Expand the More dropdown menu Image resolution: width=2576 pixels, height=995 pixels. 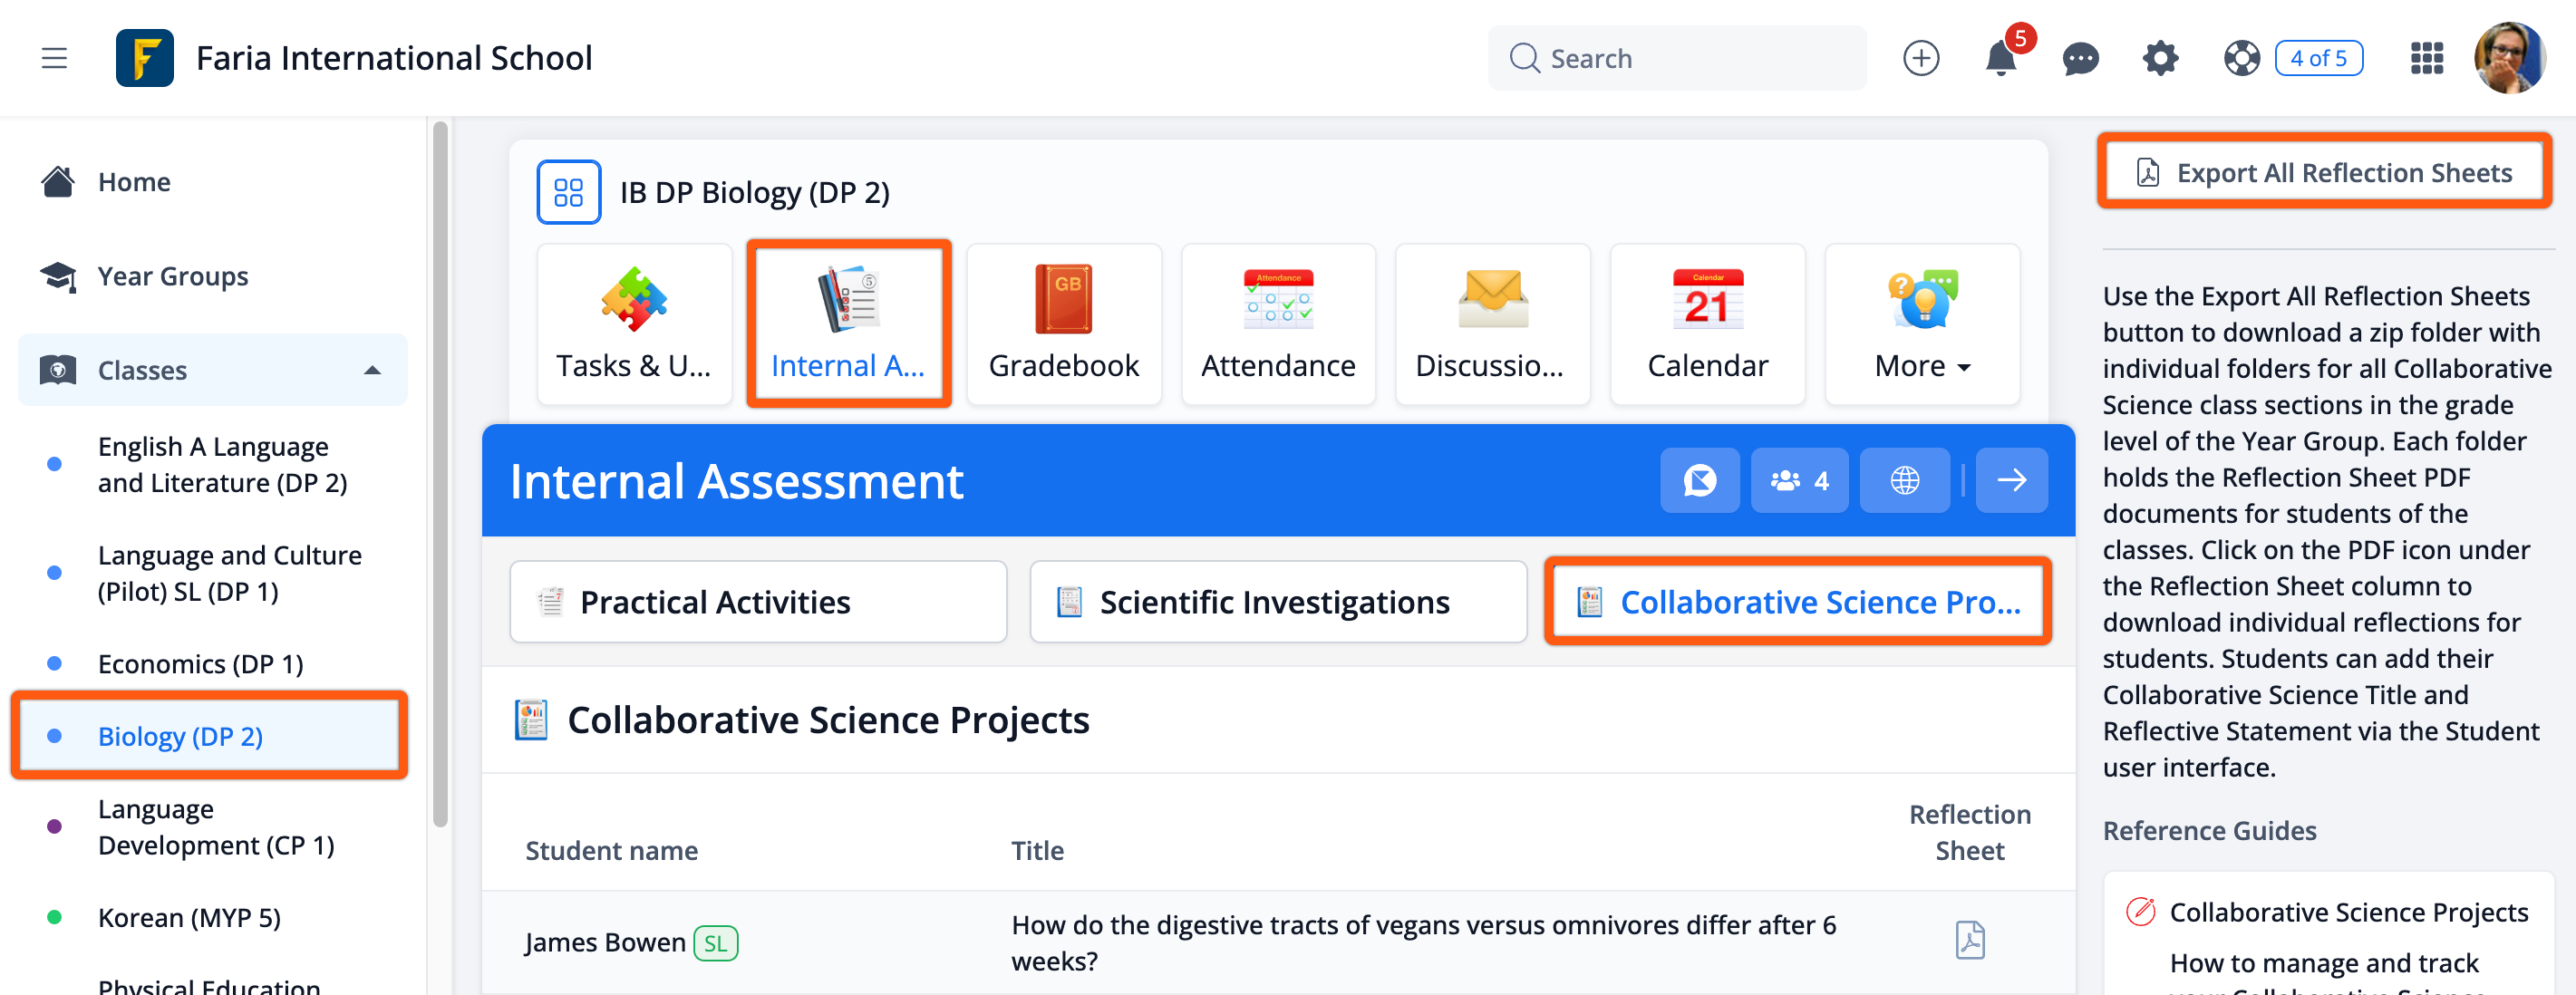coord(1921,325)
